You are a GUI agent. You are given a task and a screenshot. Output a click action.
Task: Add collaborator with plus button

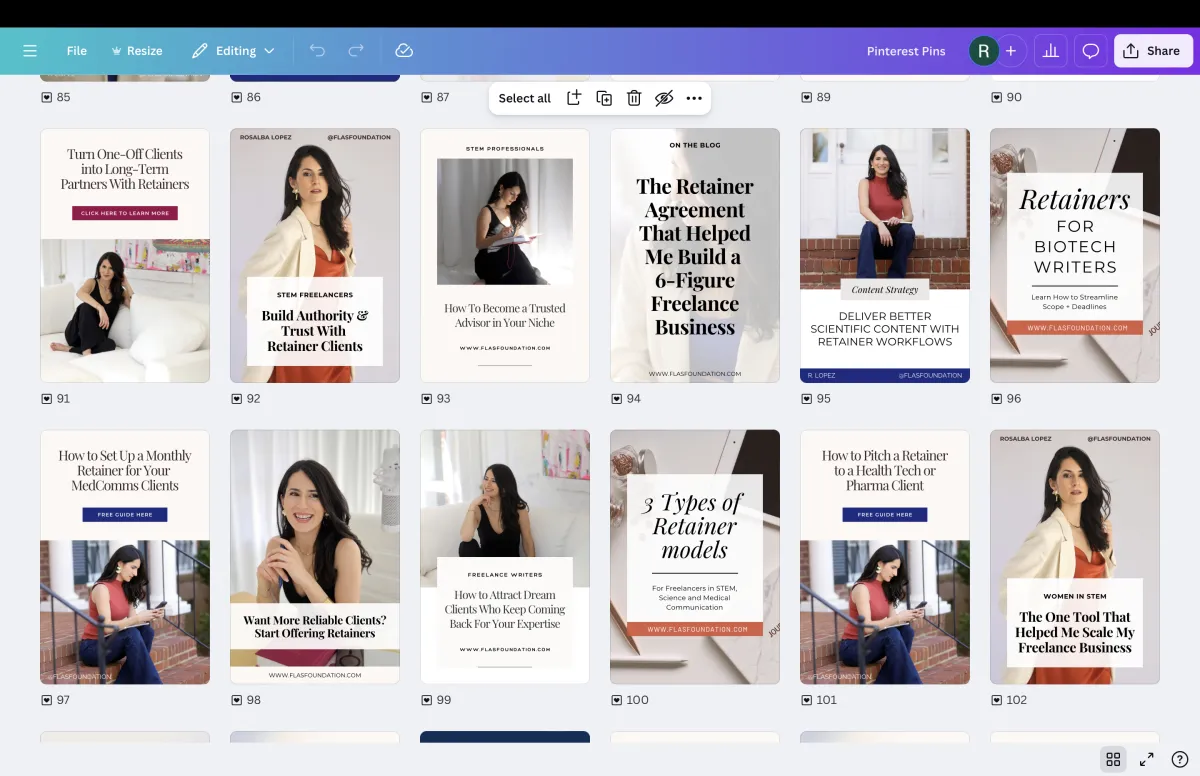tap(1011, 51)
